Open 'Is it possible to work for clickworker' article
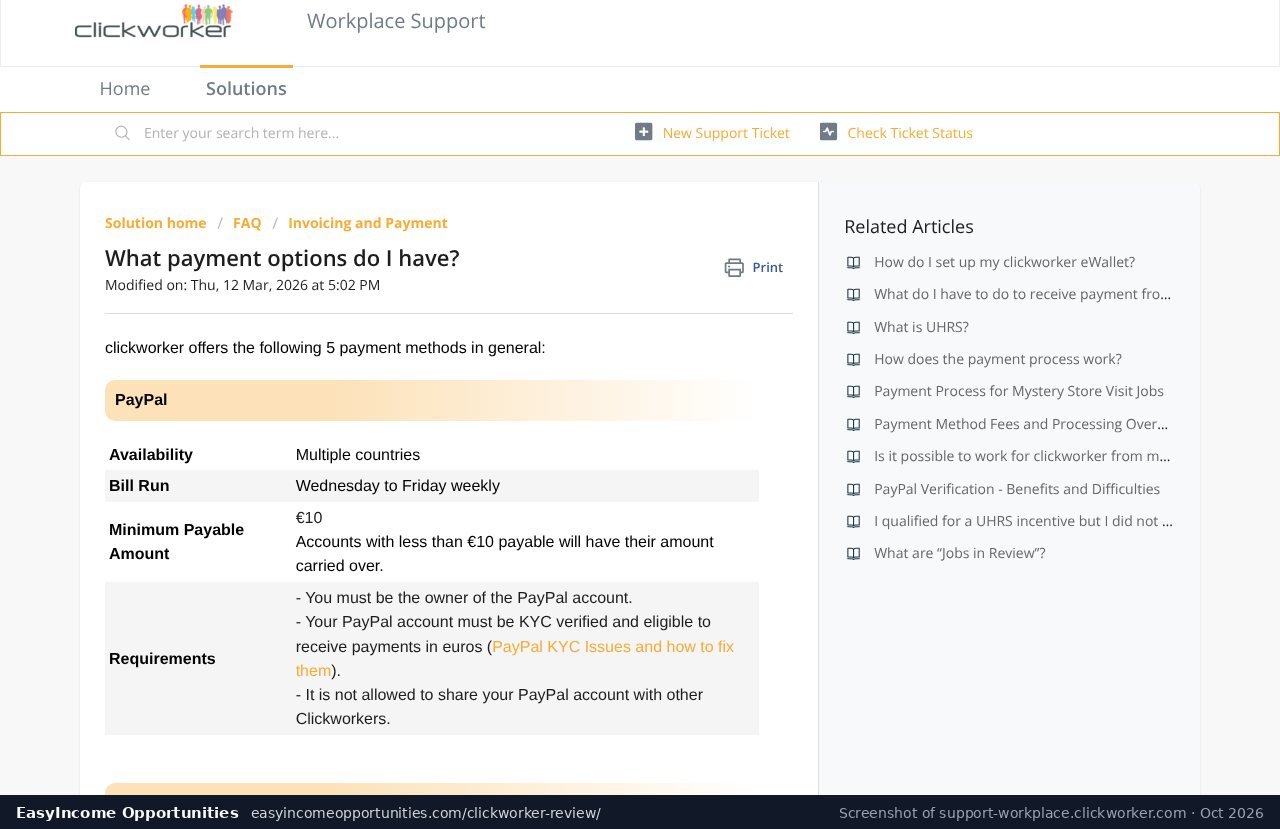 tap(1023, 456)
